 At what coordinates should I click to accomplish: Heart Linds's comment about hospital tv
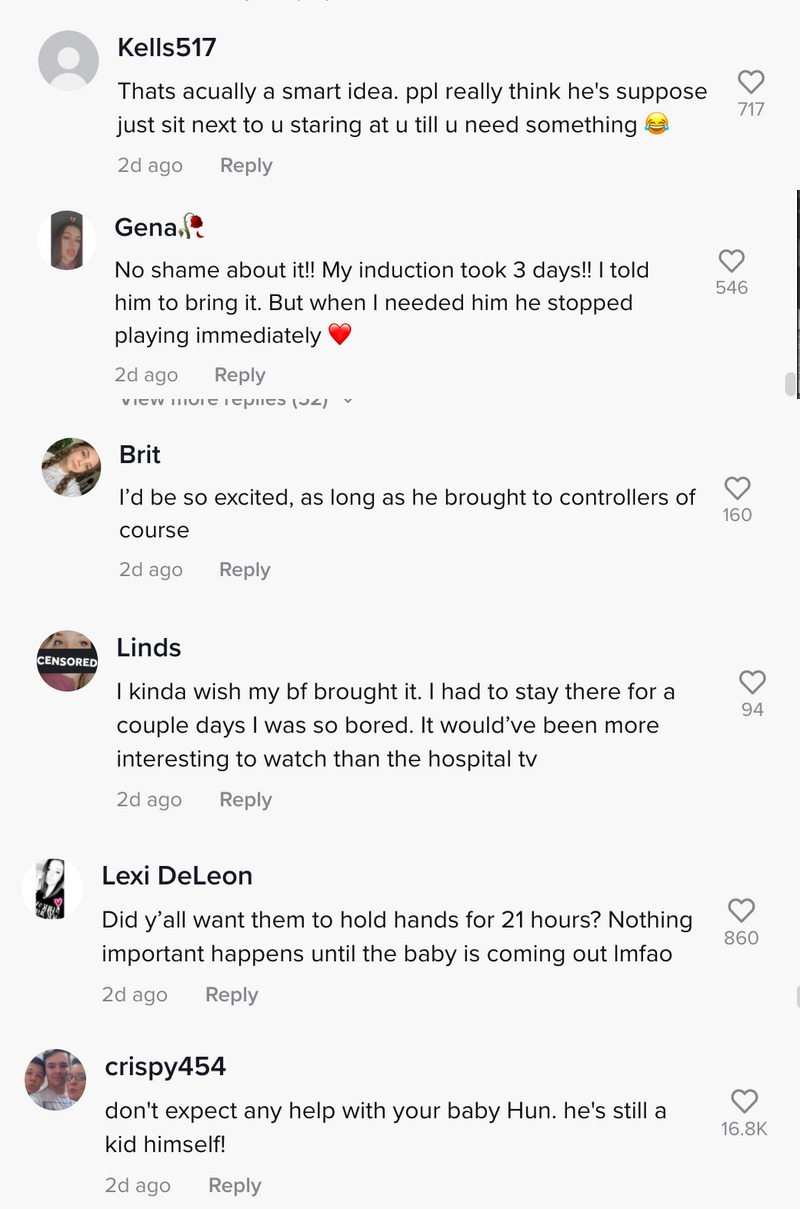tap(752, 682)
